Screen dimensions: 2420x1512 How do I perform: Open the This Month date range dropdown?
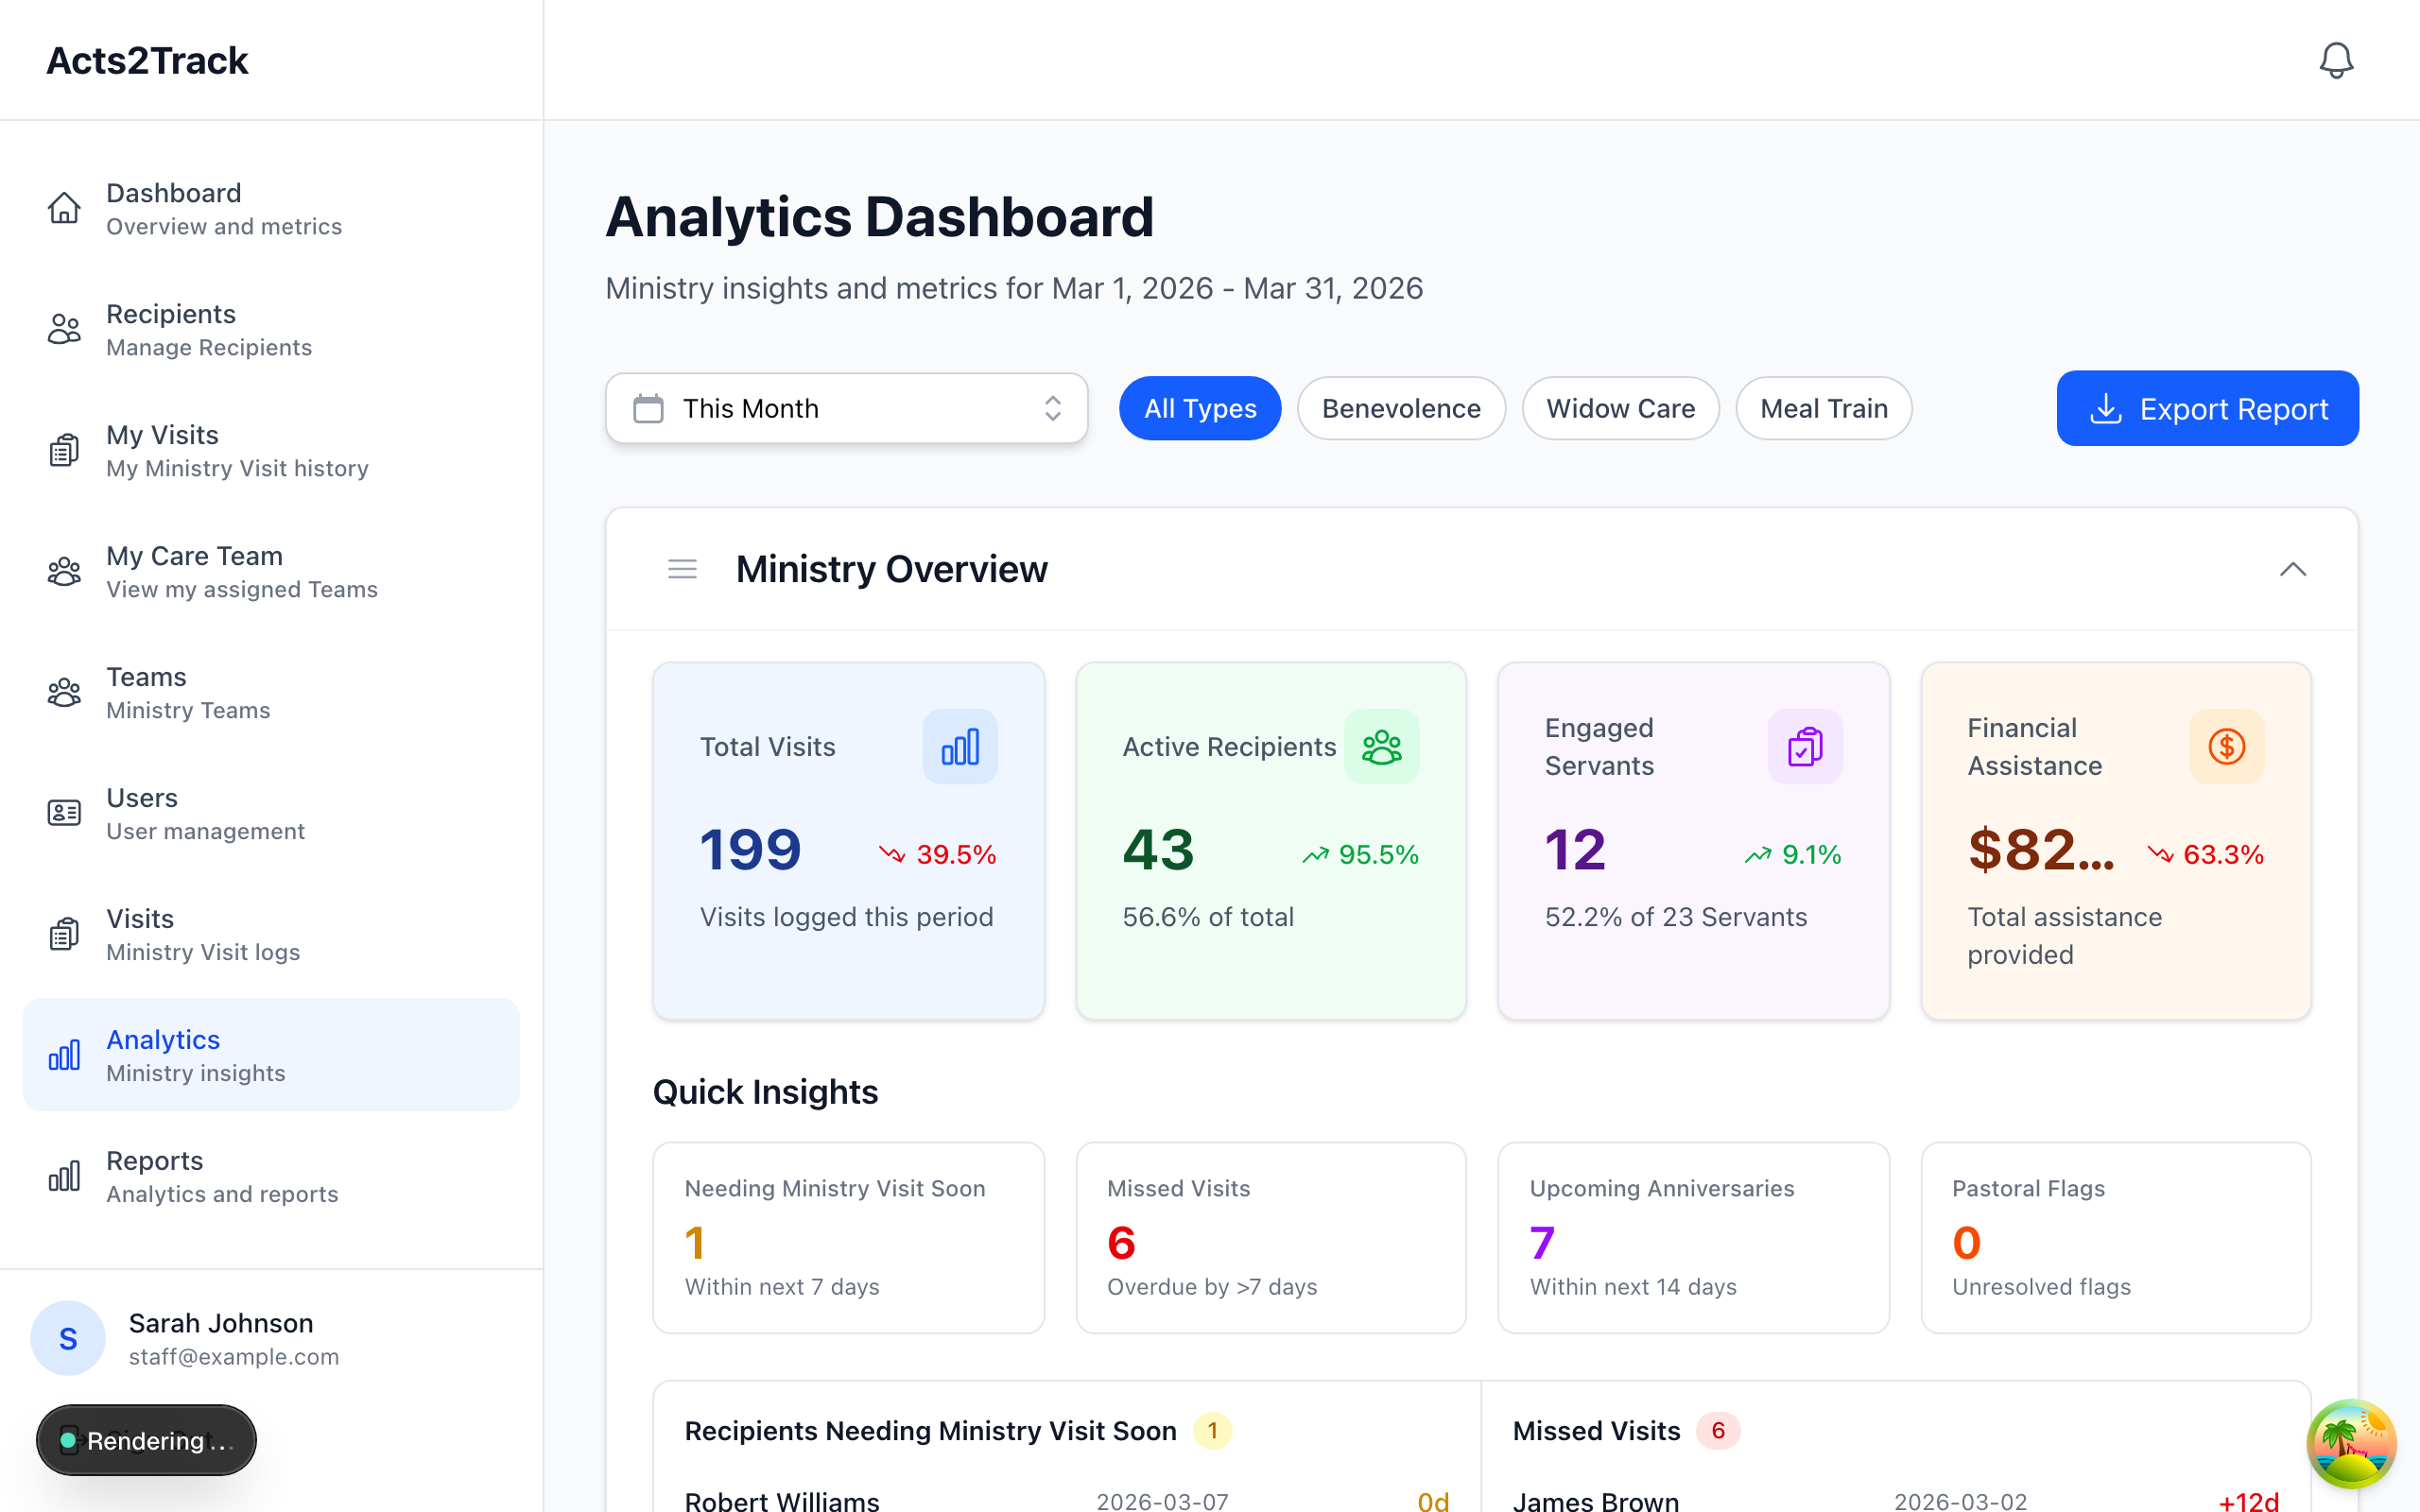coord(846,408)
